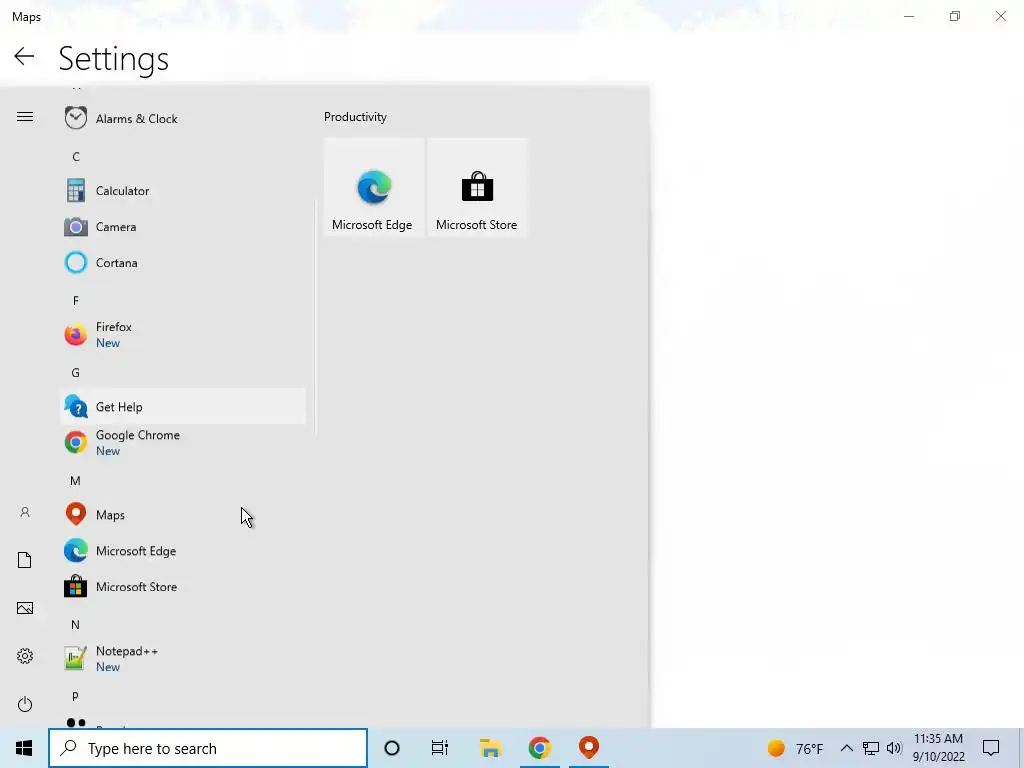
Task: Open Get Help app
Action: tap(183, 406)
